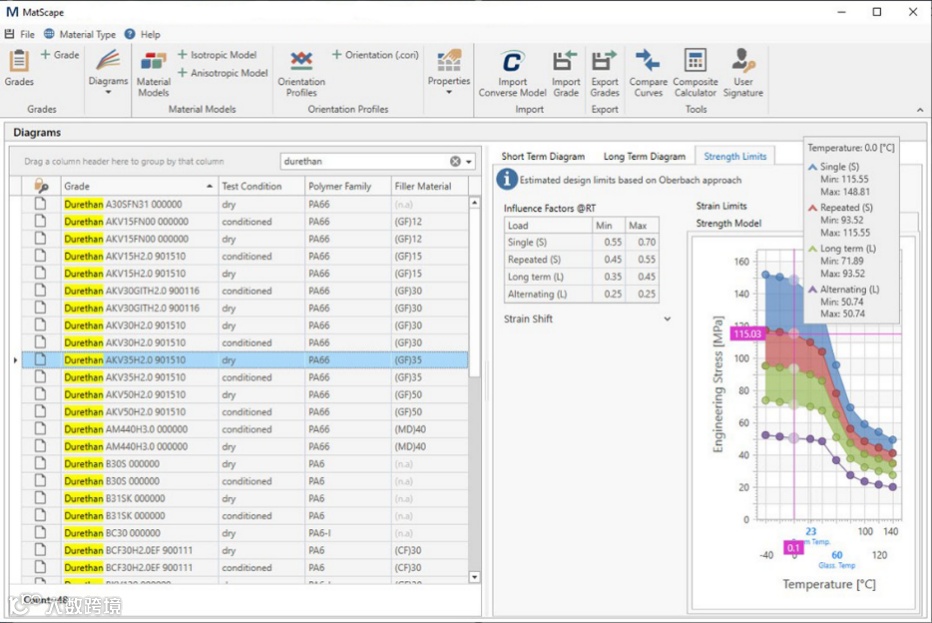Select Durethan AKV35H2.0 901510 dry row
932x623 pixels.
pyautogui.click(x=245, y=360)
